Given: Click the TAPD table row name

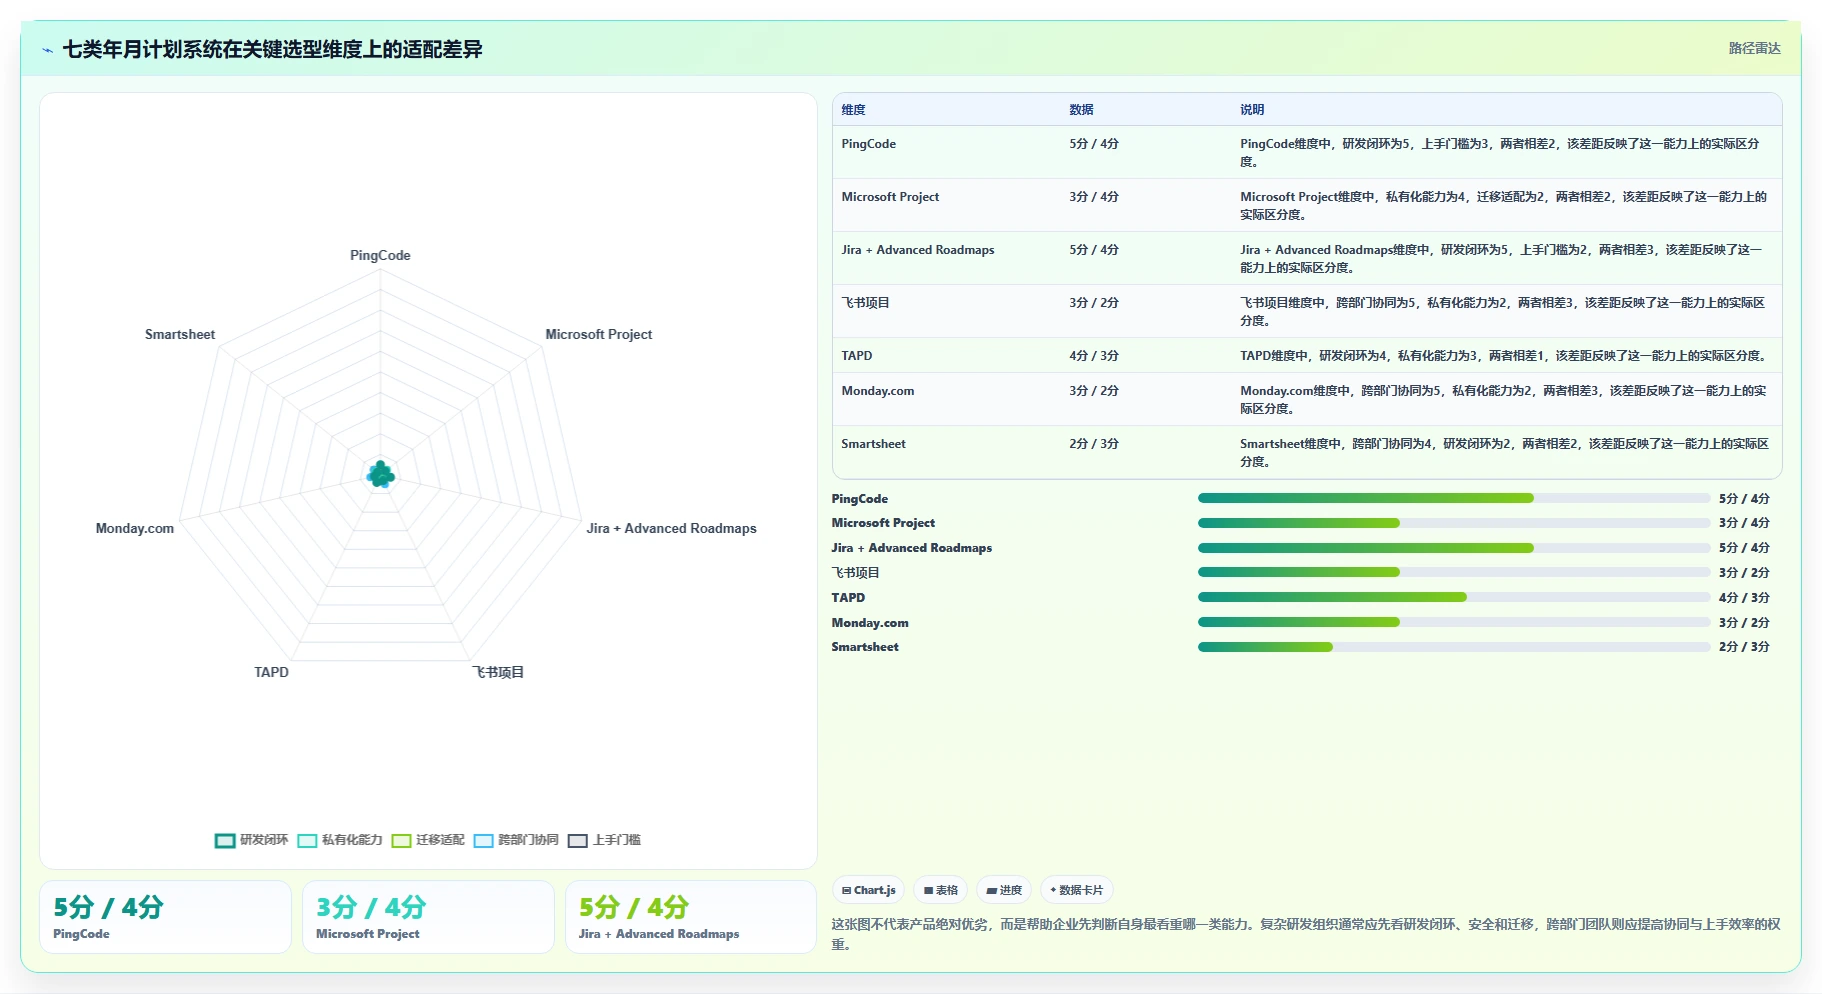Looking at the screenshot, I should 856,356.
